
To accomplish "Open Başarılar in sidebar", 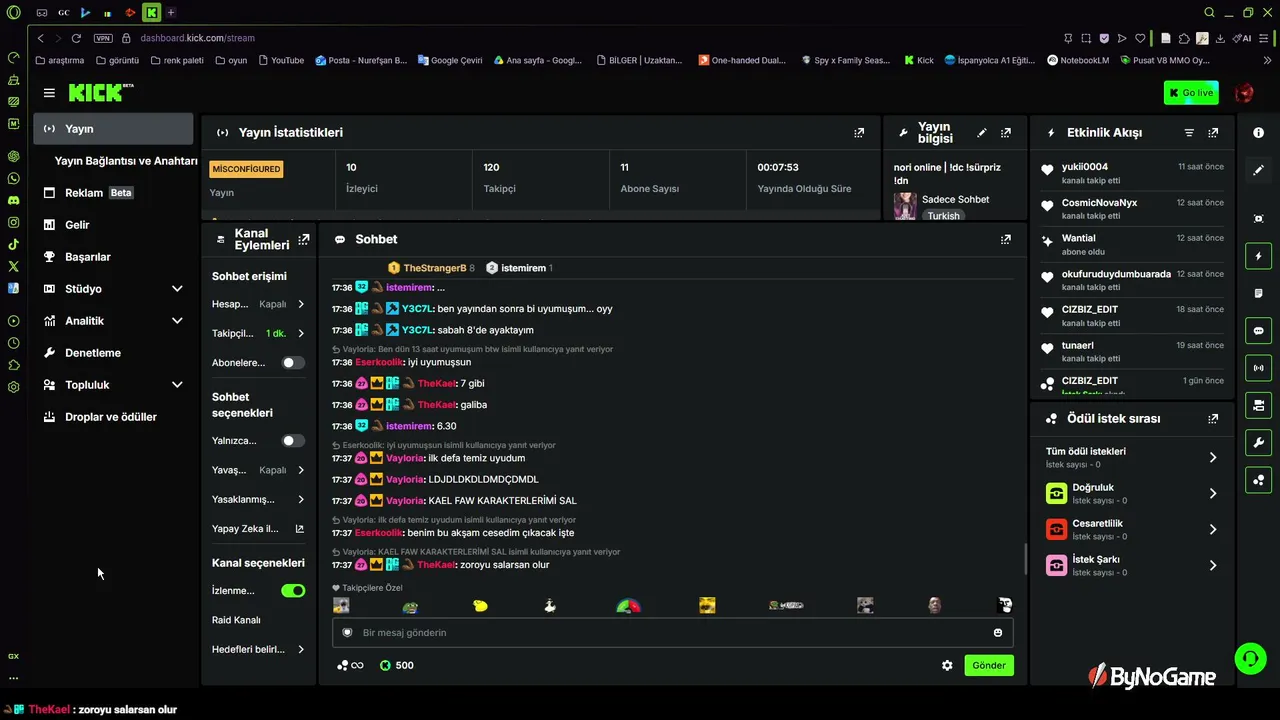I will pos(114,257).
